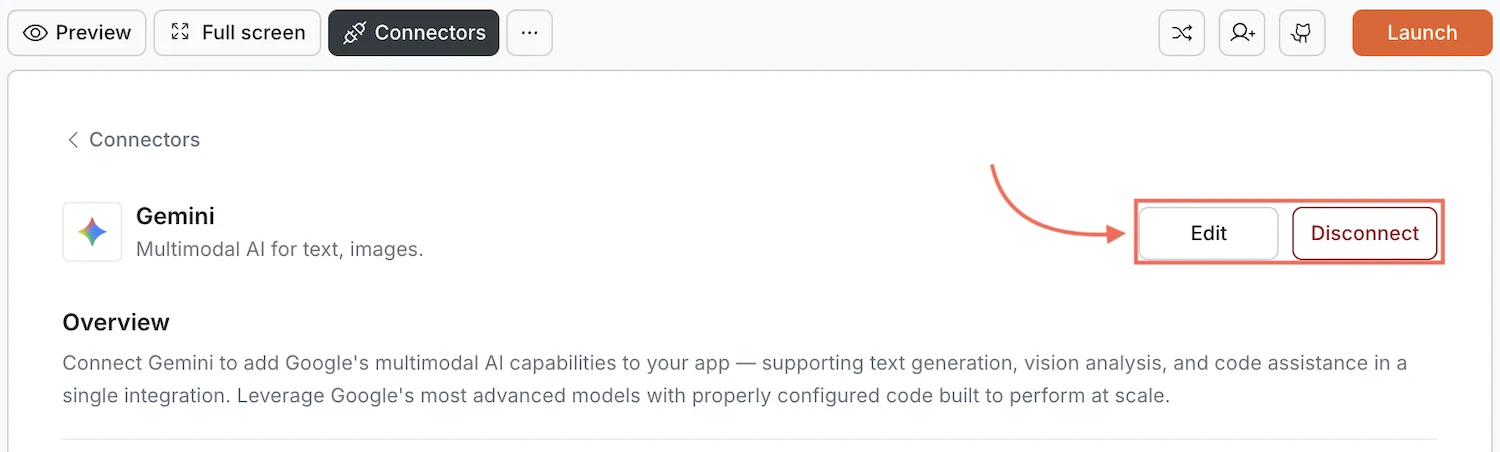Disconnect the Gemini connector

pos(1364,233)
